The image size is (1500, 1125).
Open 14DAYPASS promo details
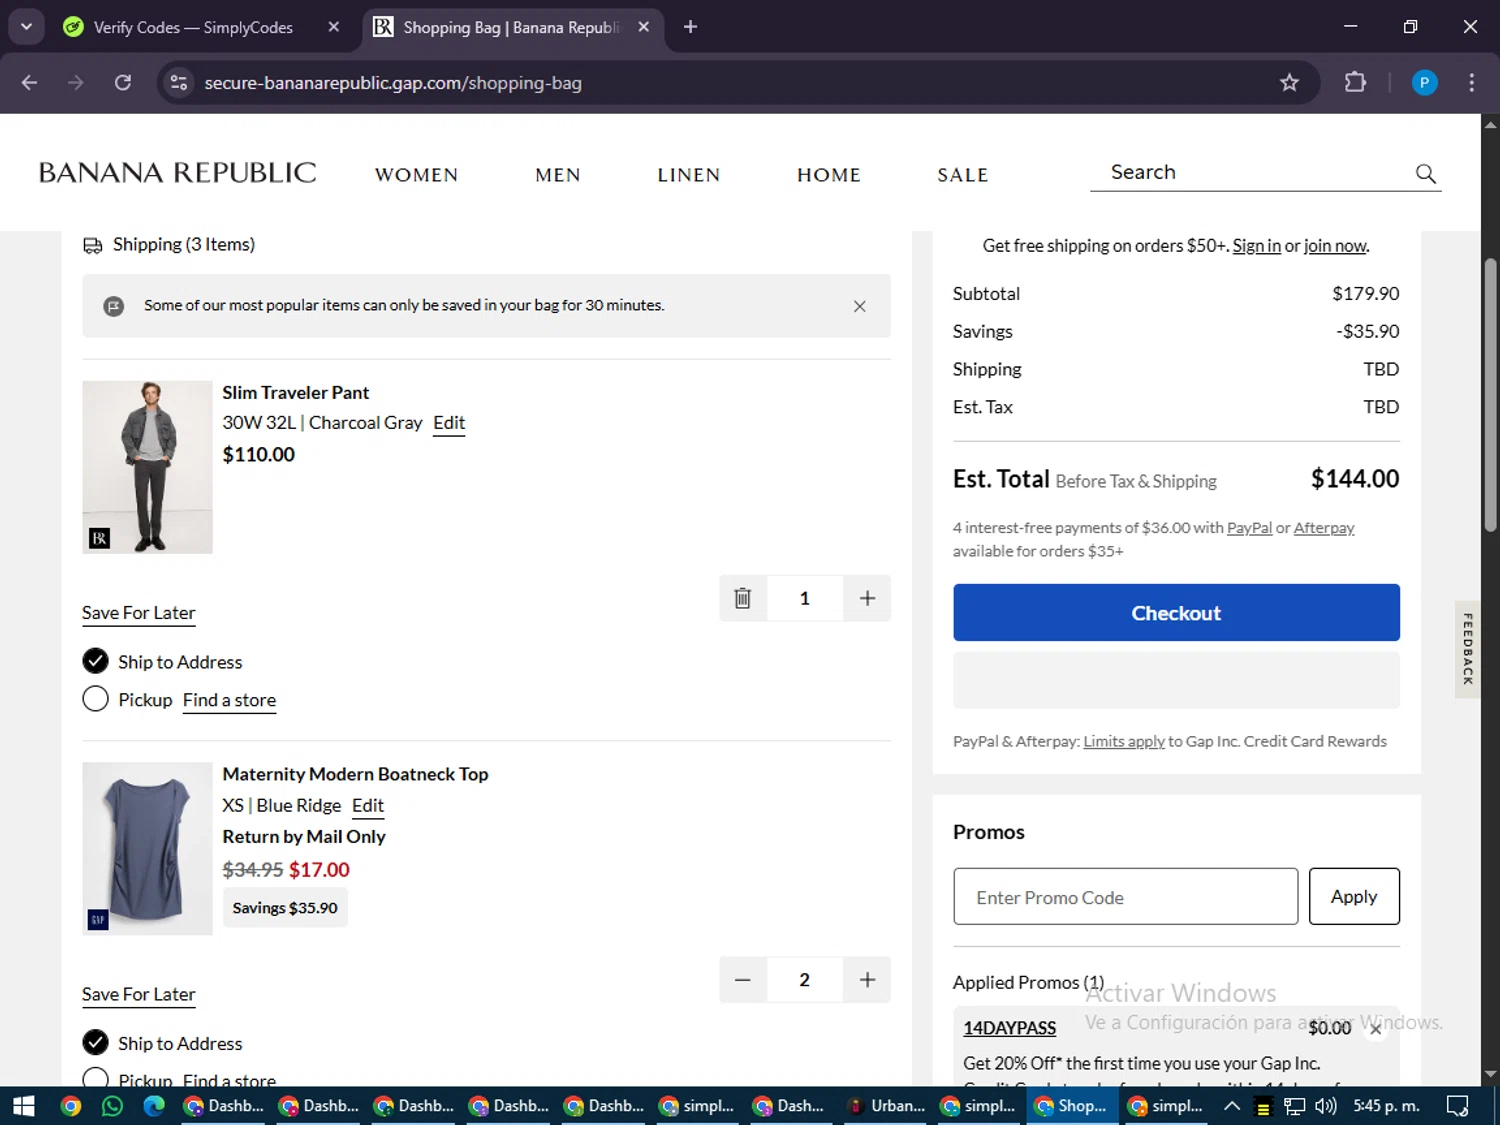(x=1009, y=1028)
